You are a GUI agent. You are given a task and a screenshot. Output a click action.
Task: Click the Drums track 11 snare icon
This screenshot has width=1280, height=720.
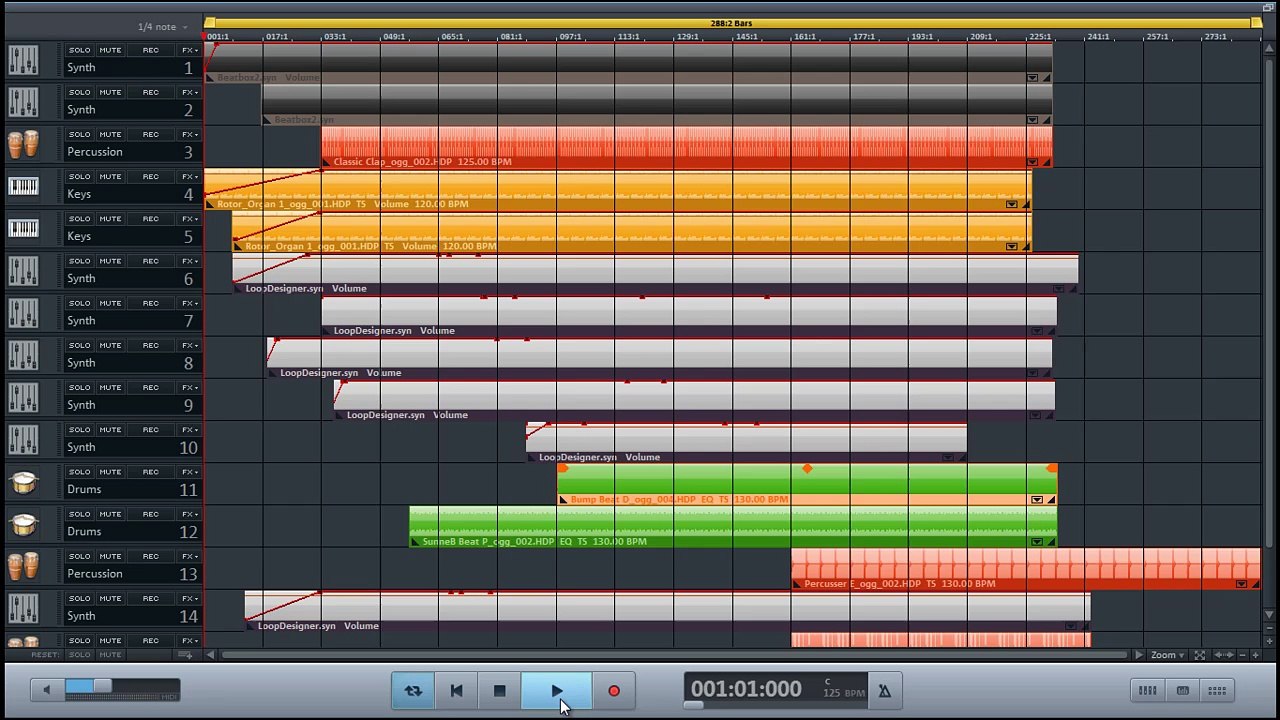coord(23,483)
